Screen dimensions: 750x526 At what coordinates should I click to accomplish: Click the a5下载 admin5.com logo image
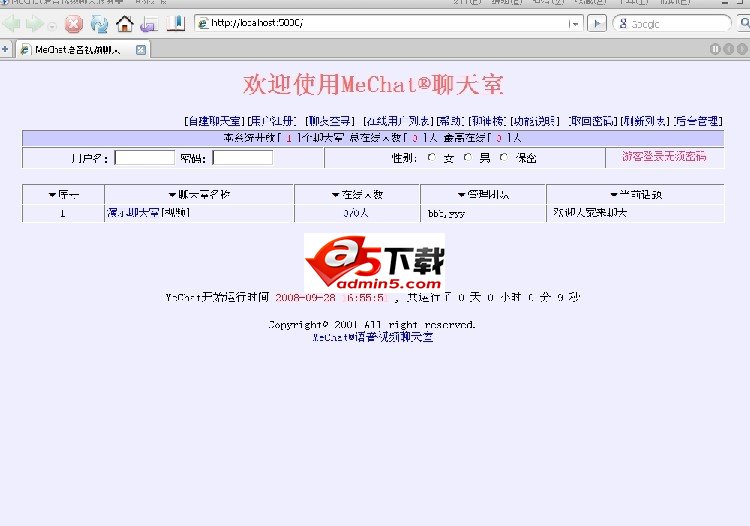[x=375, y=263]
